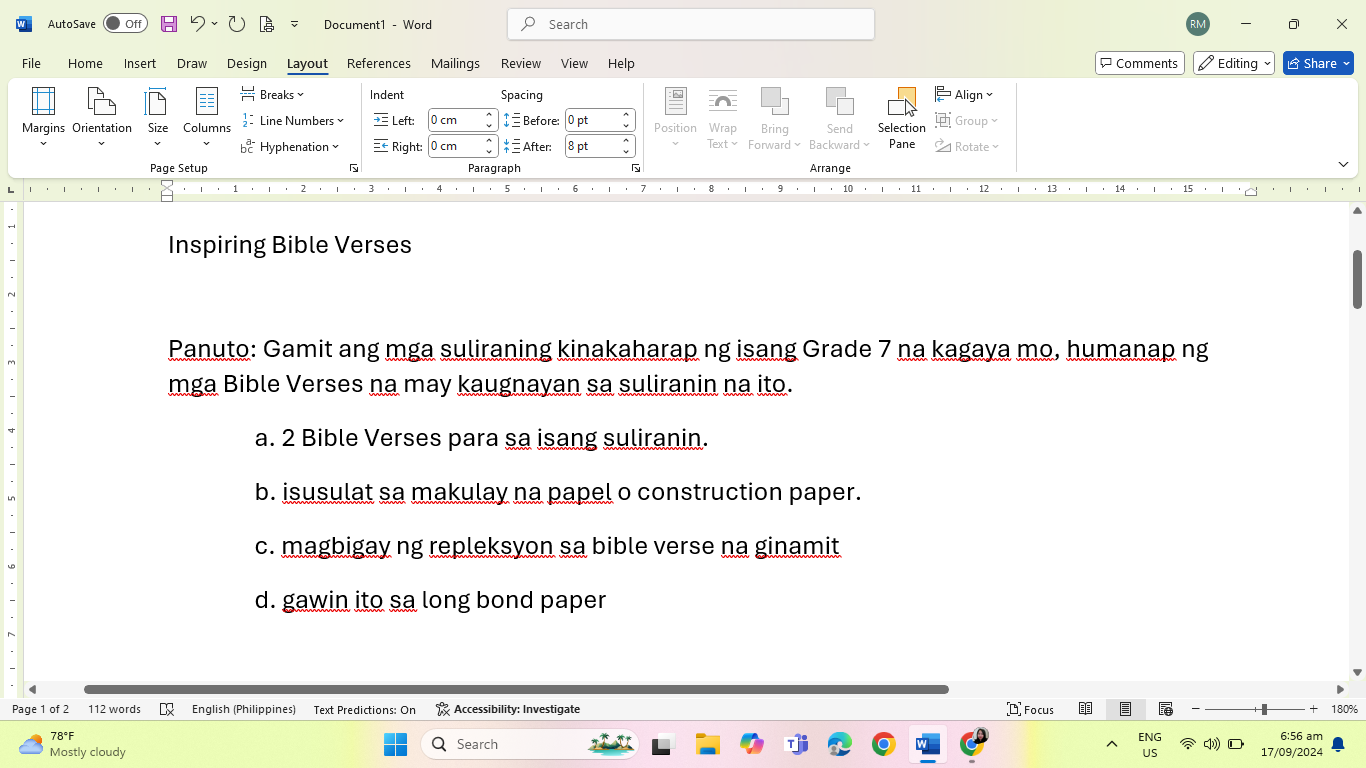Click the word count in status bar
Viewport: 1366px width, 768px height.
point(114,709)
